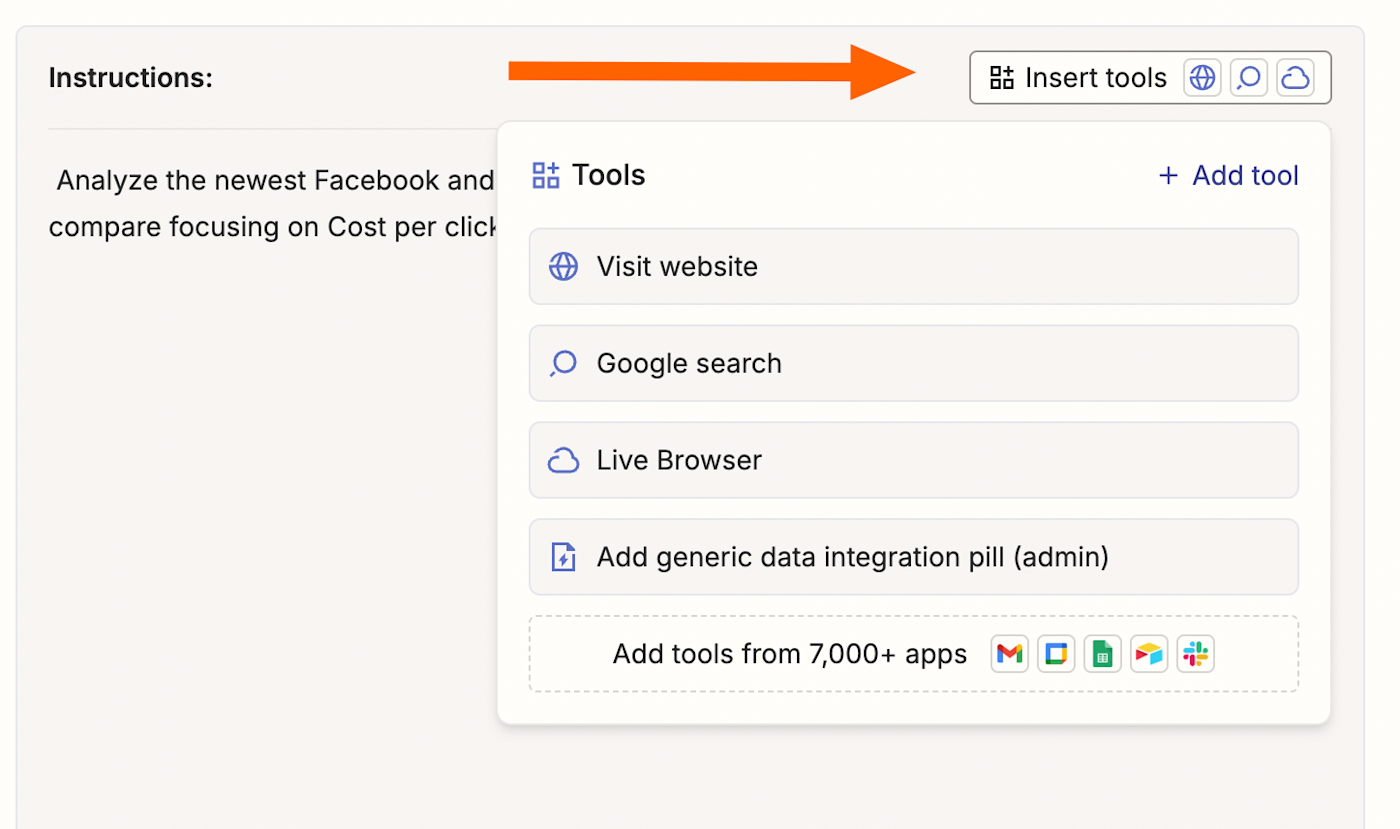
Task: Click the Google Sheets app icon
Action: [1102, 654]
